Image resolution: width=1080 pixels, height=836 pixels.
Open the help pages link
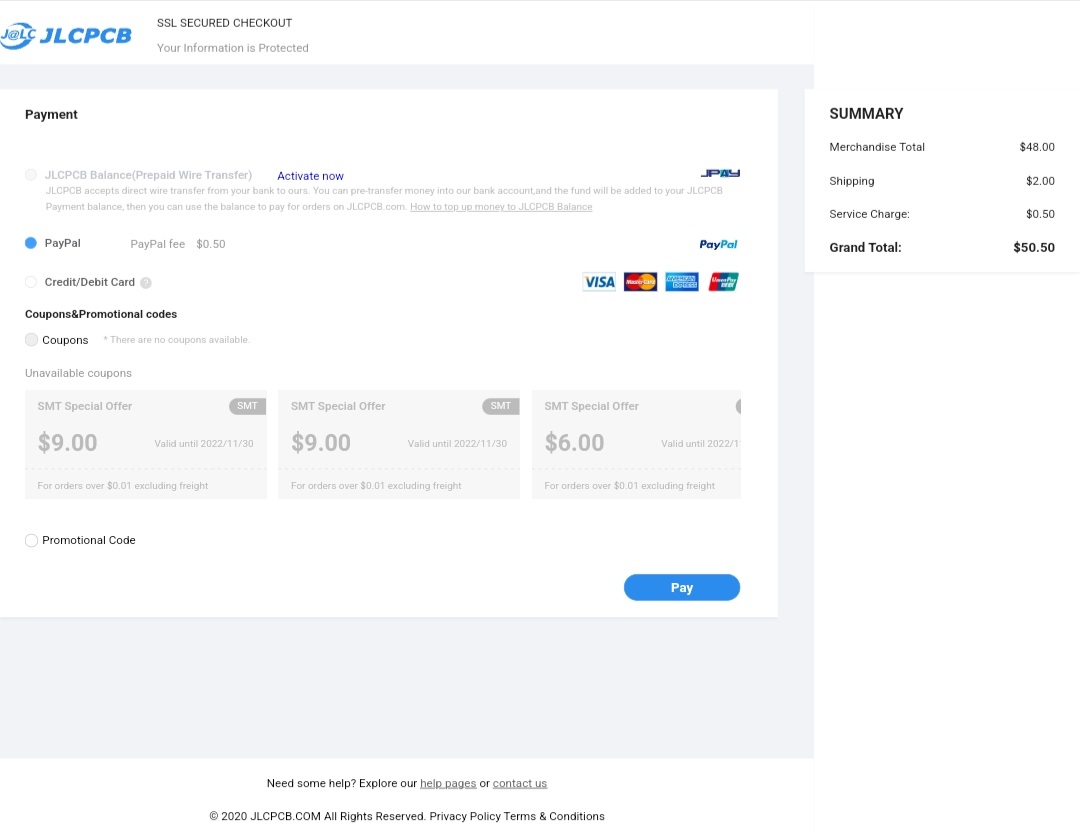448,783
